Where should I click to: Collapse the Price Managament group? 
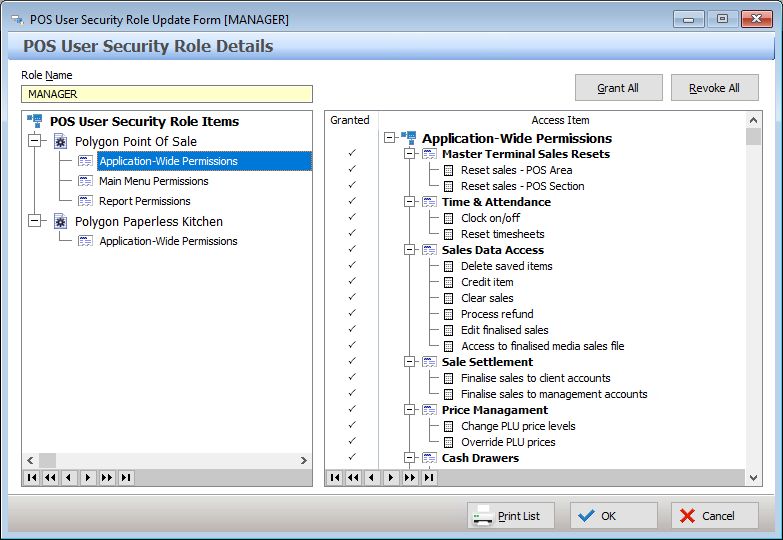409,409
